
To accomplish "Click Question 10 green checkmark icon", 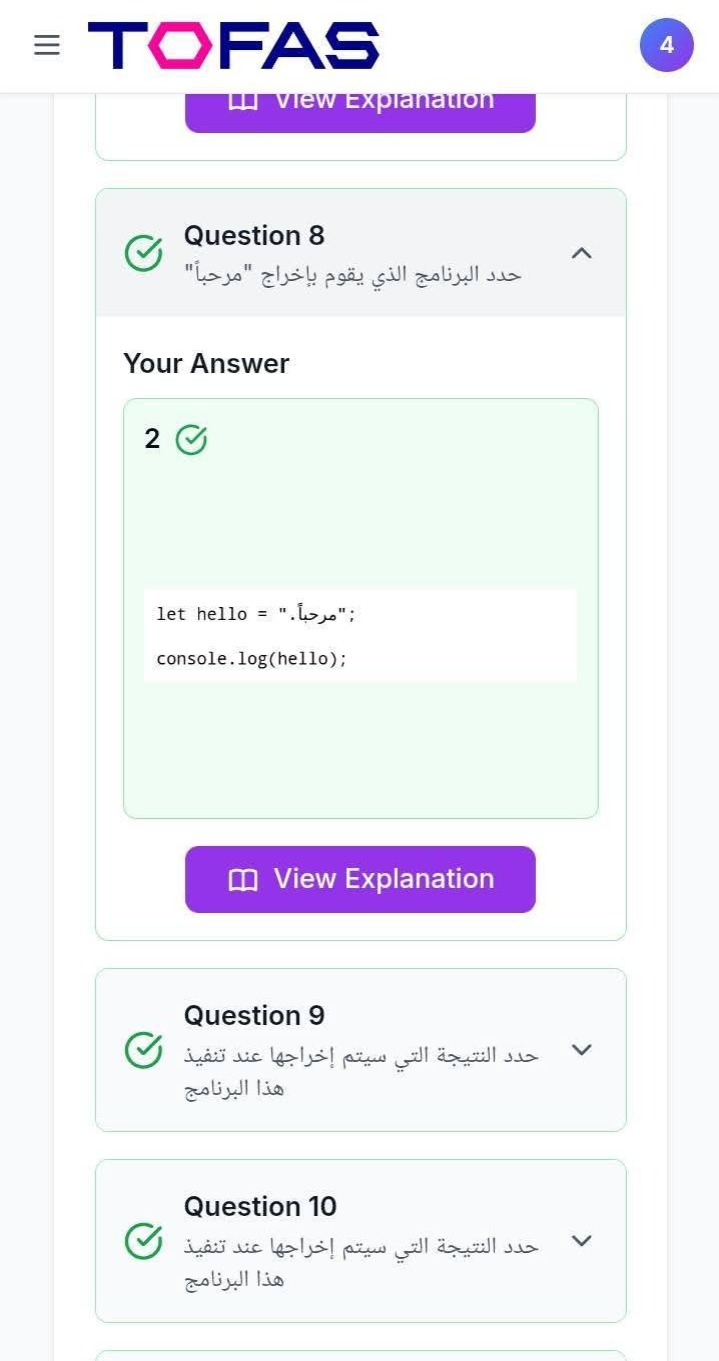I will point(144,1241).
